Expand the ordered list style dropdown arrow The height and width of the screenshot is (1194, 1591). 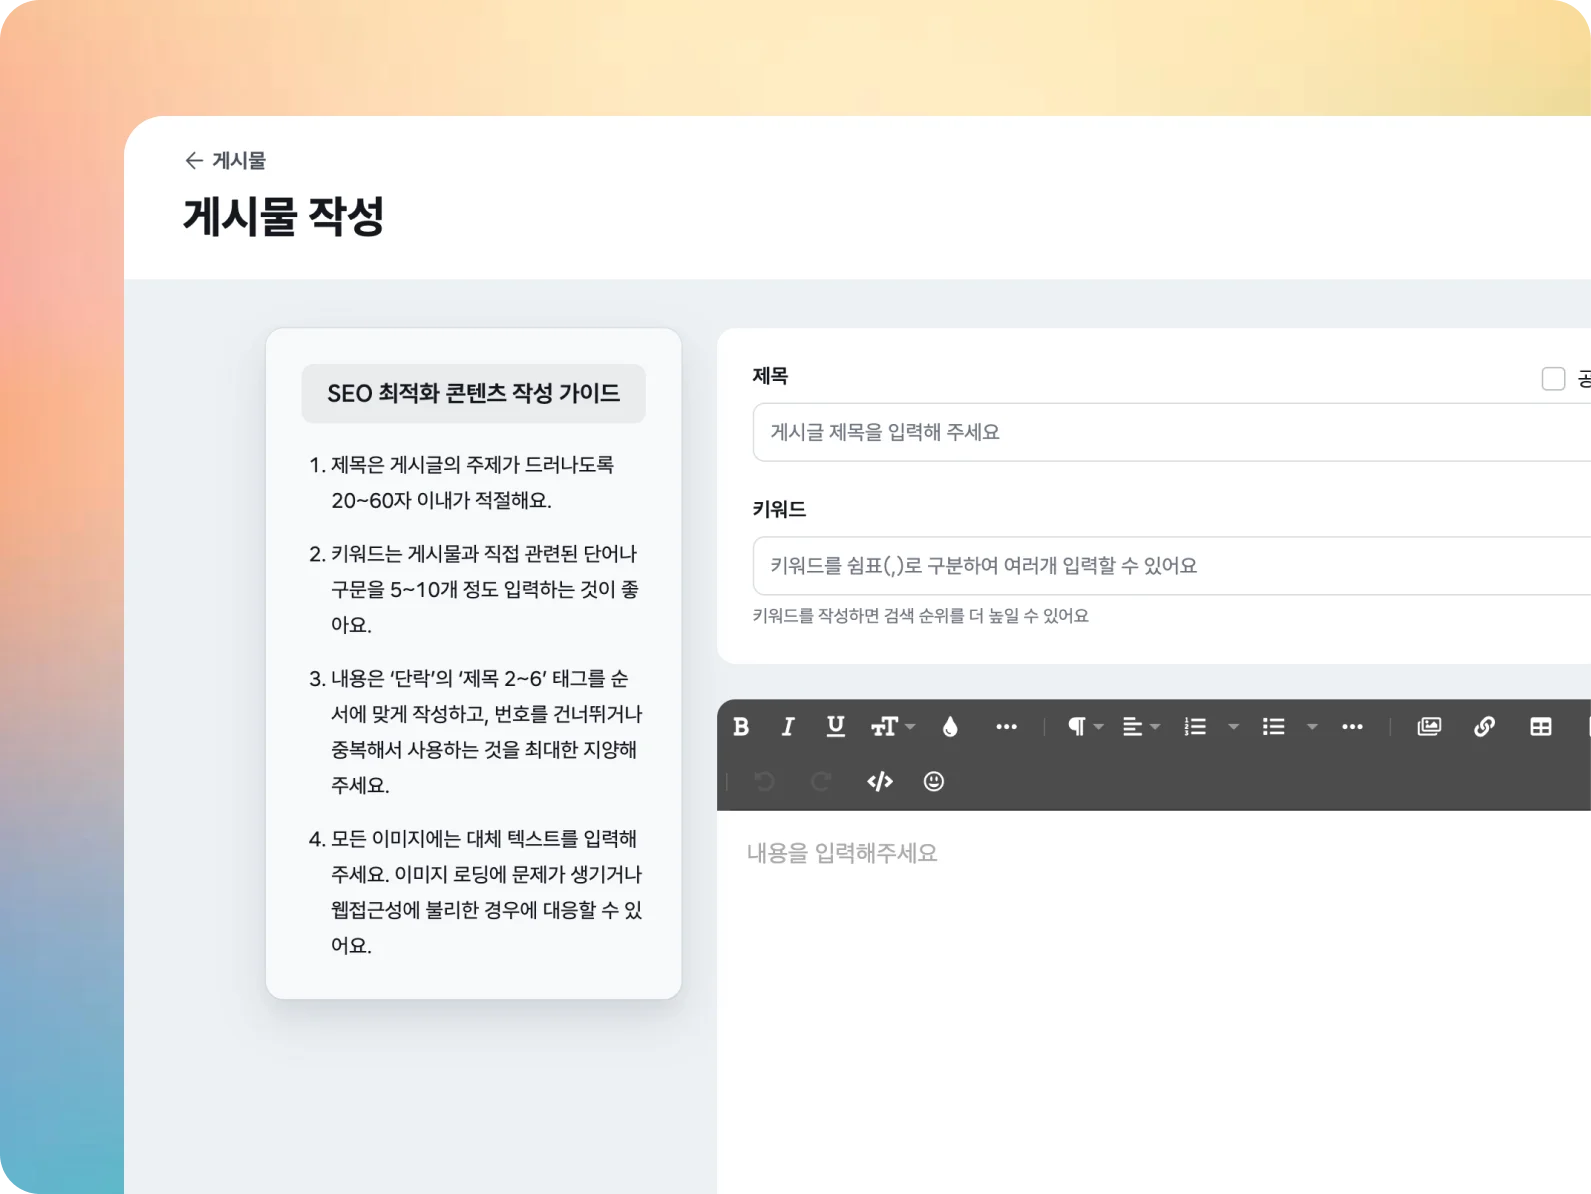tap(1234, 727)
